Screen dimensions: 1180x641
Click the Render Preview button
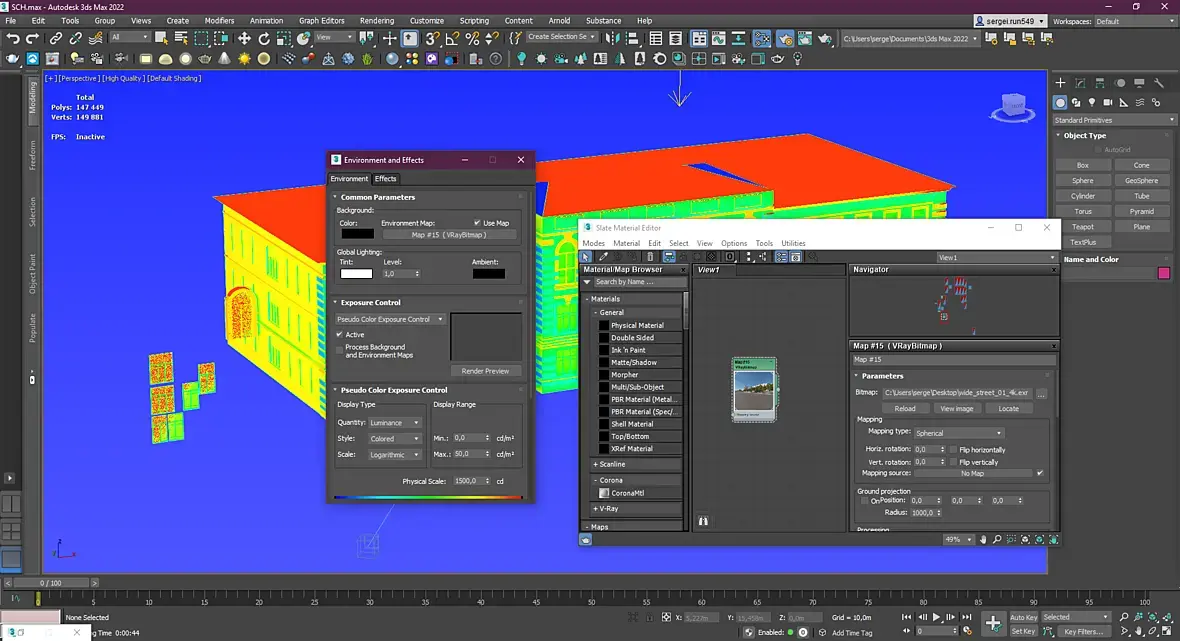click(485, 371)
